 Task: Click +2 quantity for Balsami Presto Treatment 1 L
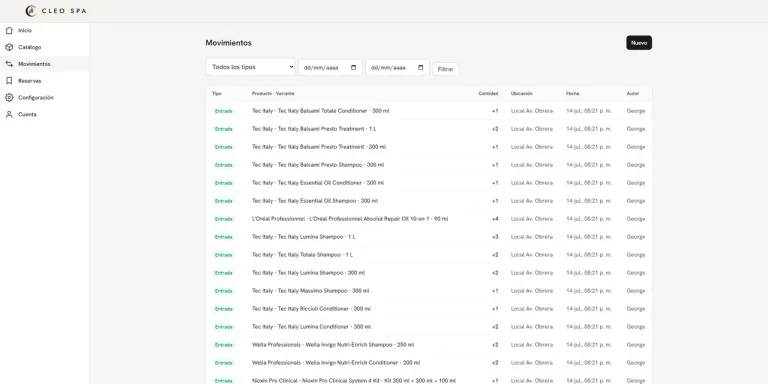coord(495,129)
